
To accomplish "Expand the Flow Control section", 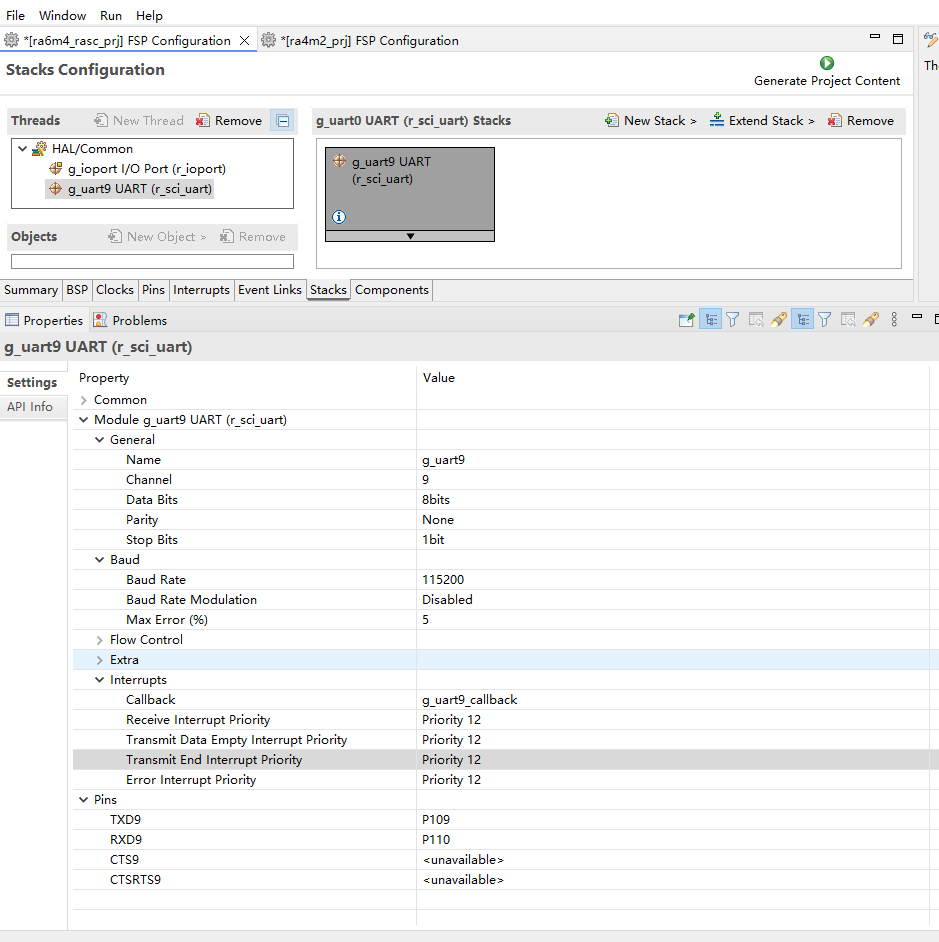I will point(100,640).
